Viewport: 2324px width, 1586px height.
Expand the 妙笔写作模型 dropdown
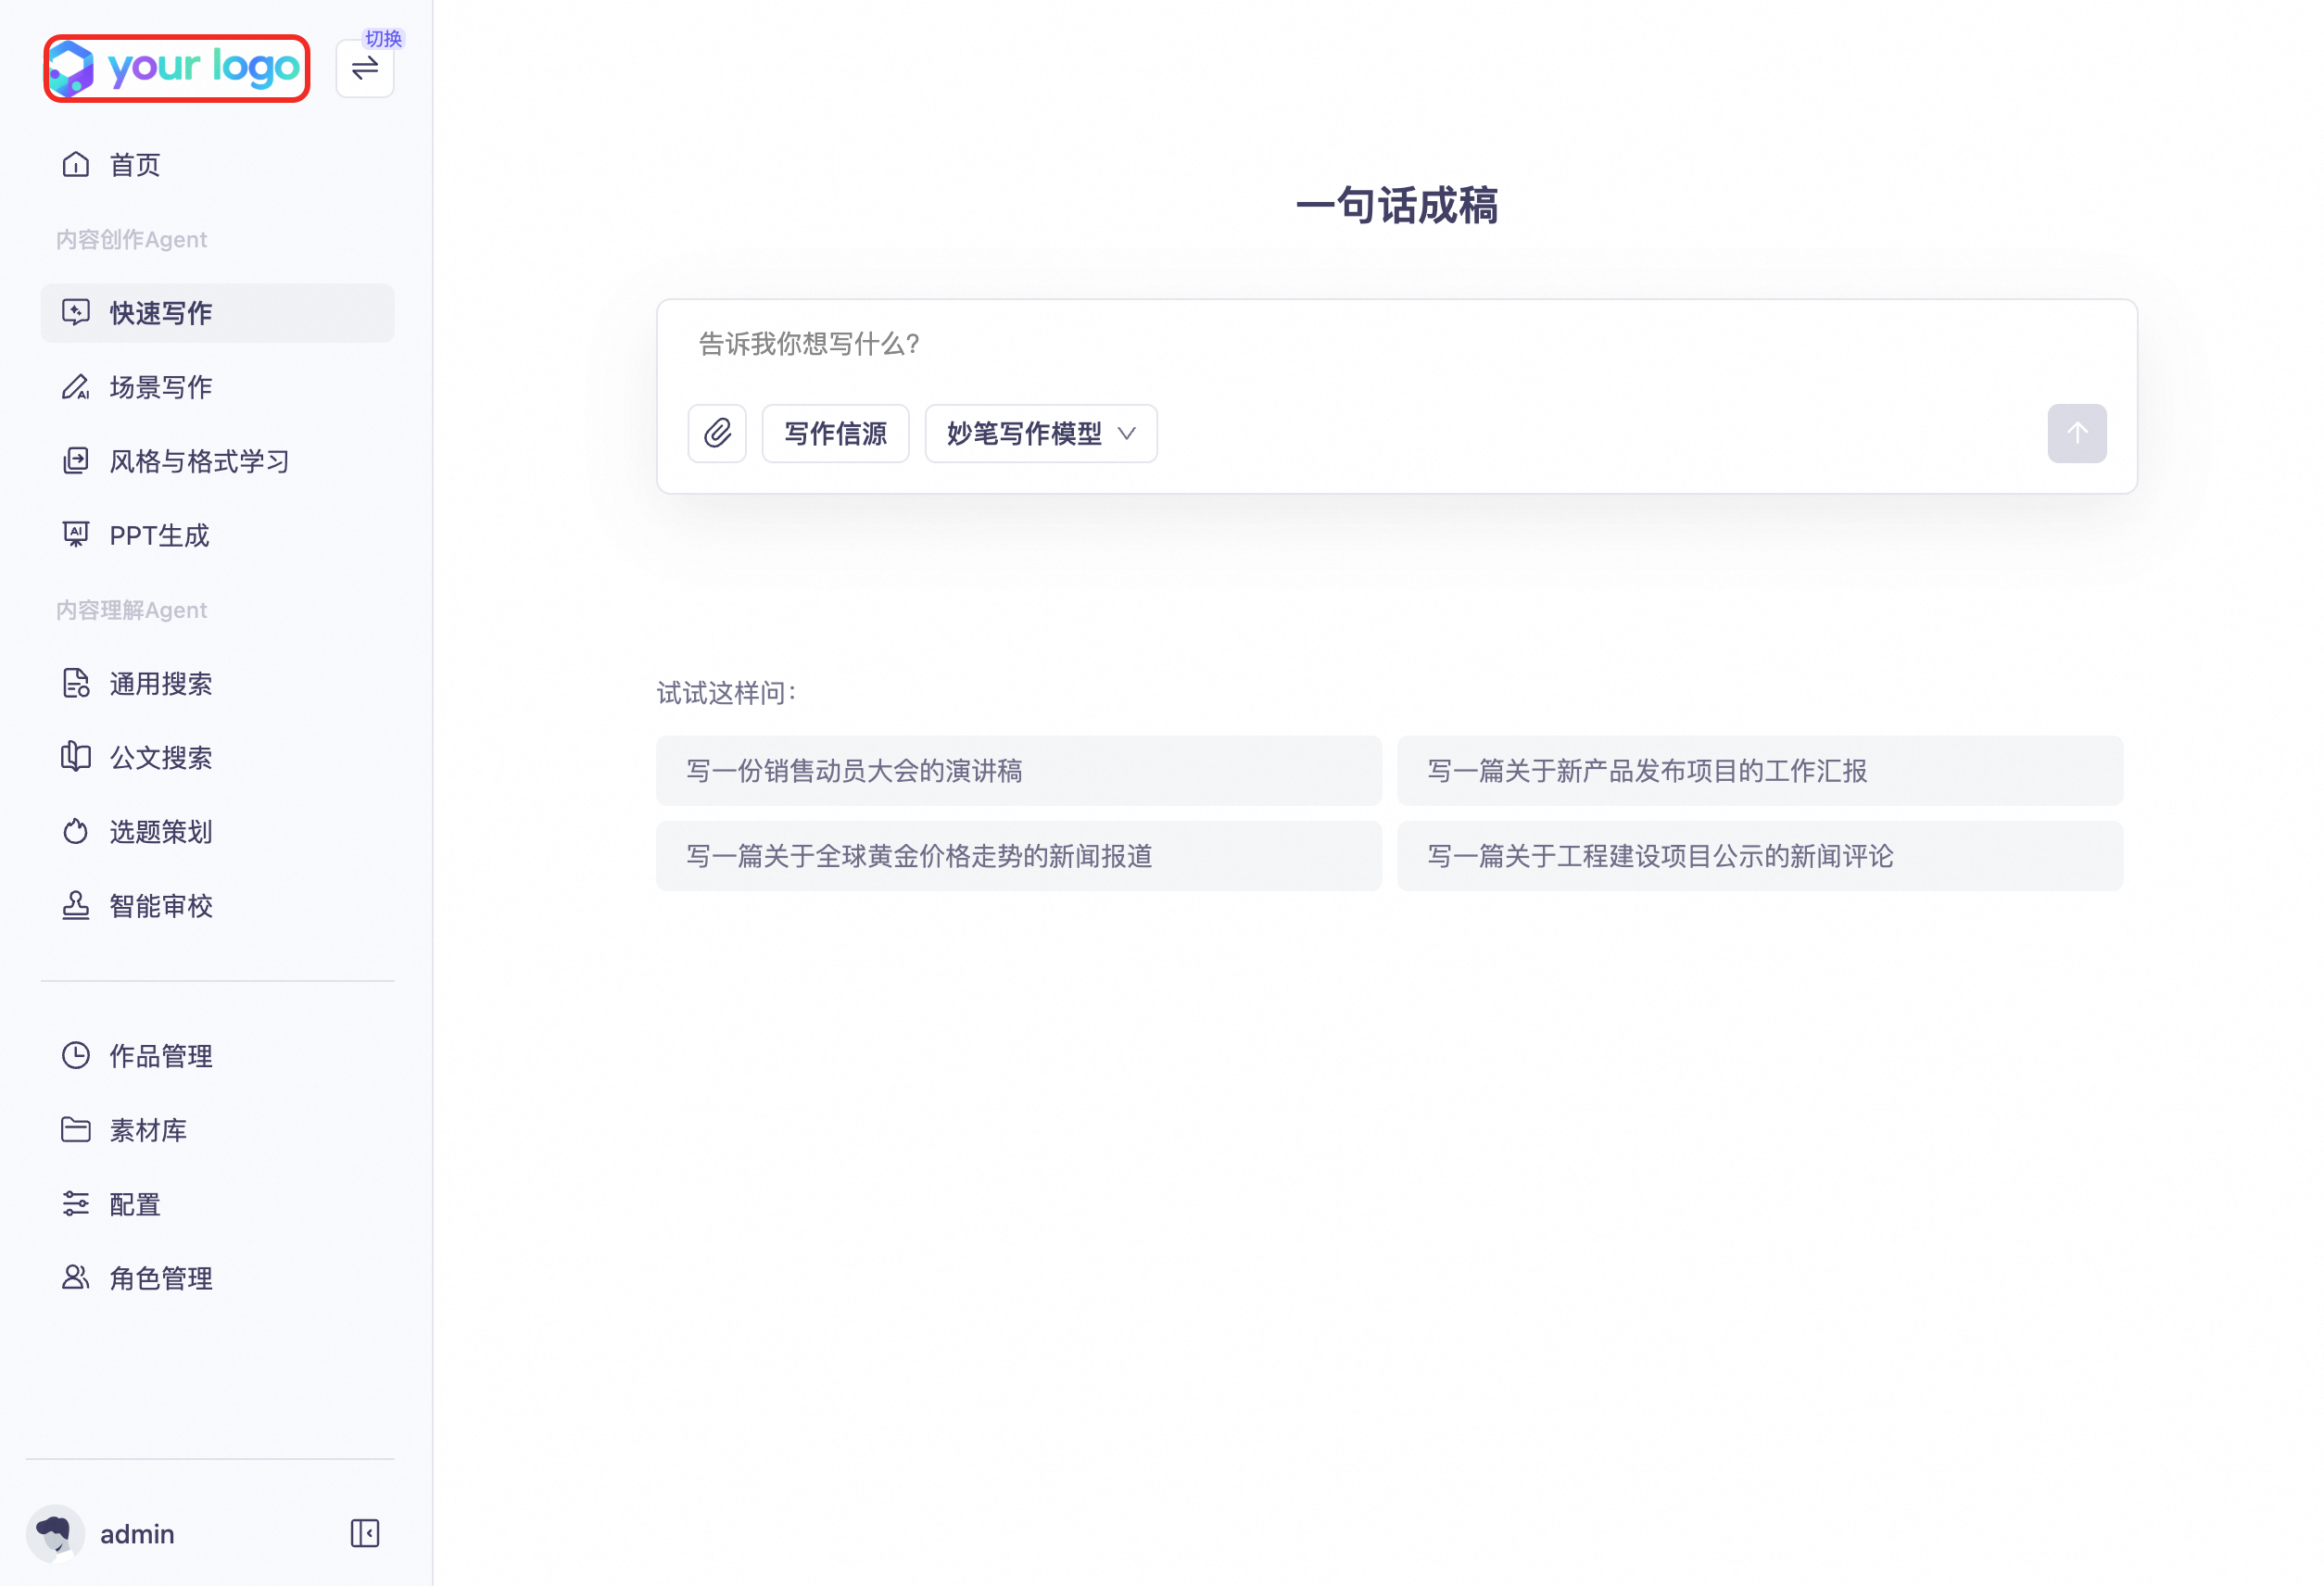pyautogui.click(x=1040, y=433)
